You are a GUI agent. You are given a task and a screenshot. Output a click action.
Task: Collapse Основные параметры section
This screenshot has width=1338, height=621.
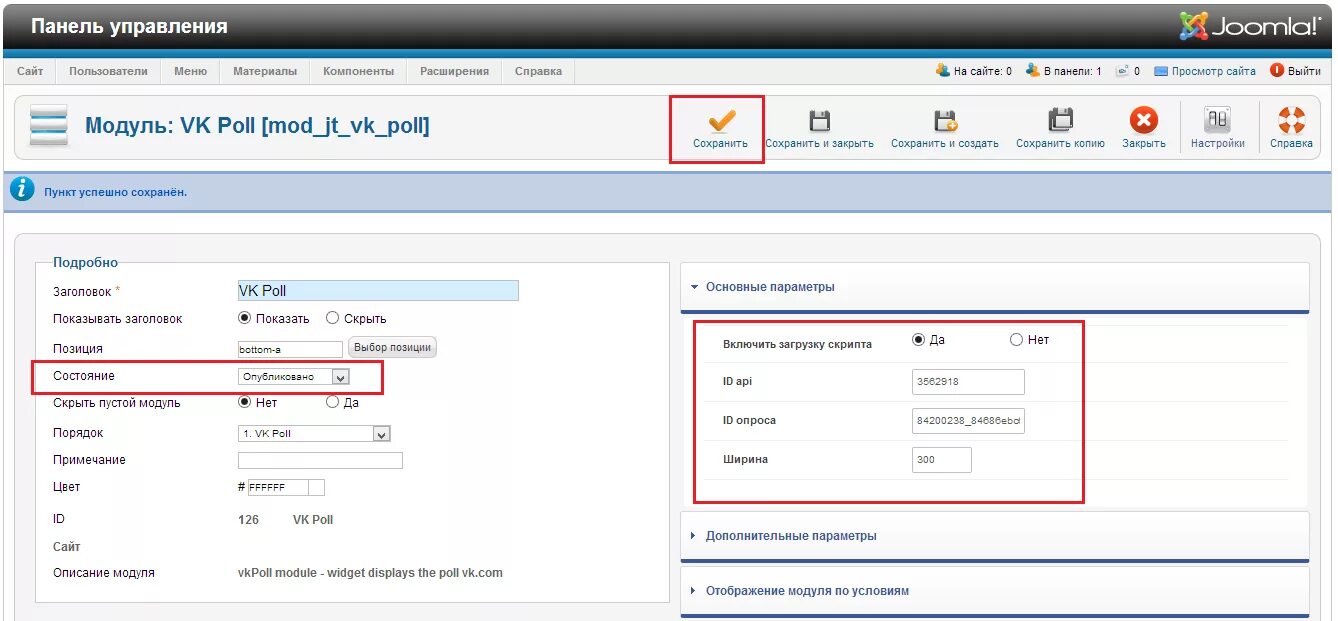pyautogui.click(x=995, y=287)
